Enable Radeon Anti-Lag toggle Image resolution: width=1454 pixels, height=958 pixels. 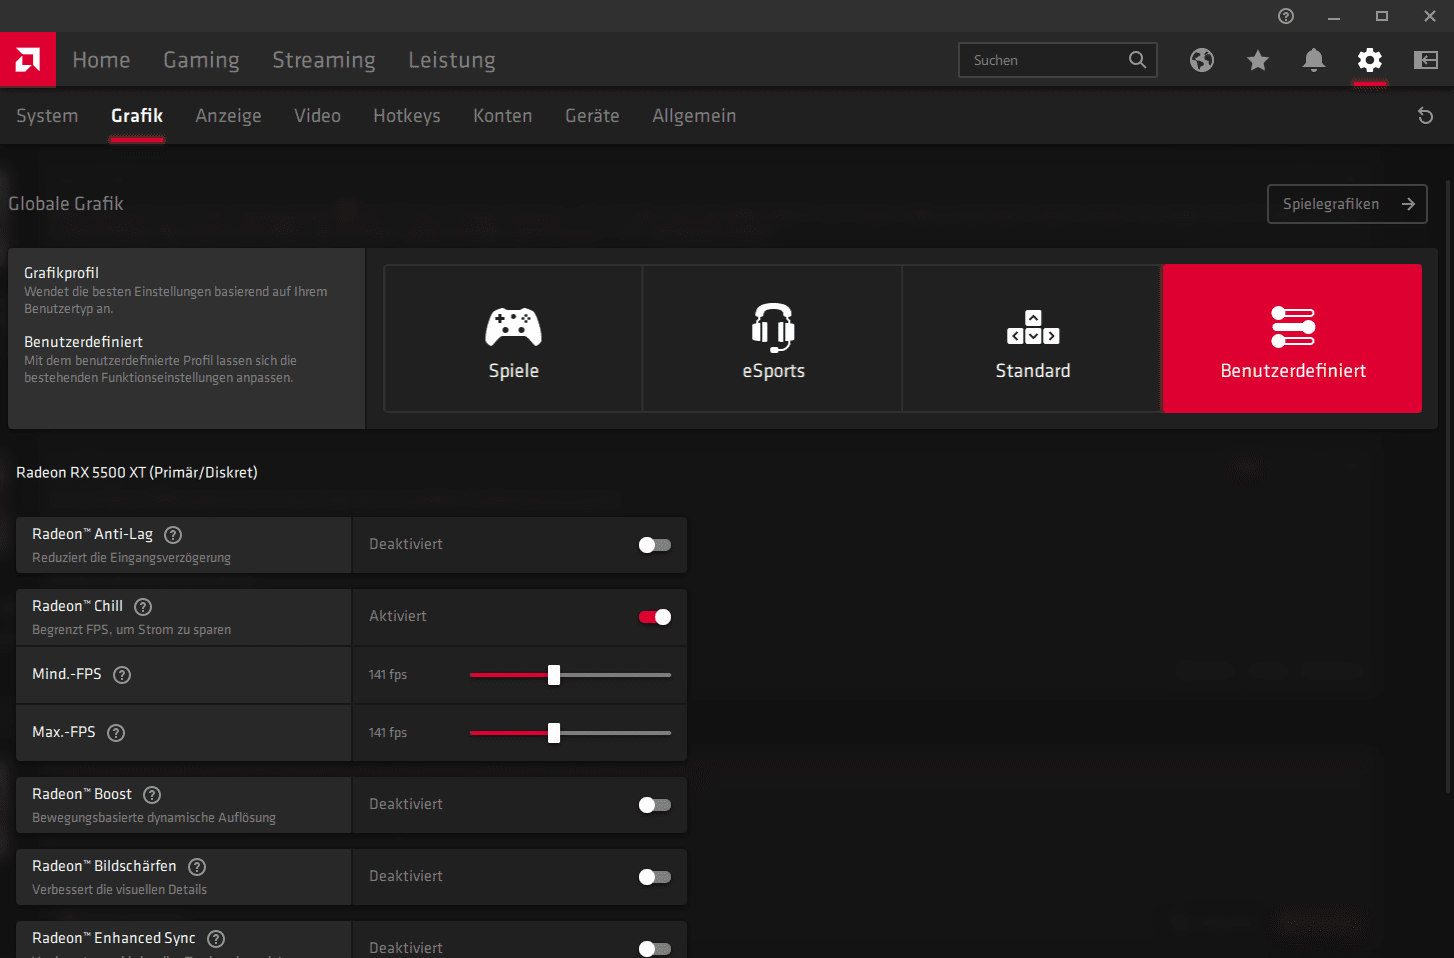[x=655, y=545]
